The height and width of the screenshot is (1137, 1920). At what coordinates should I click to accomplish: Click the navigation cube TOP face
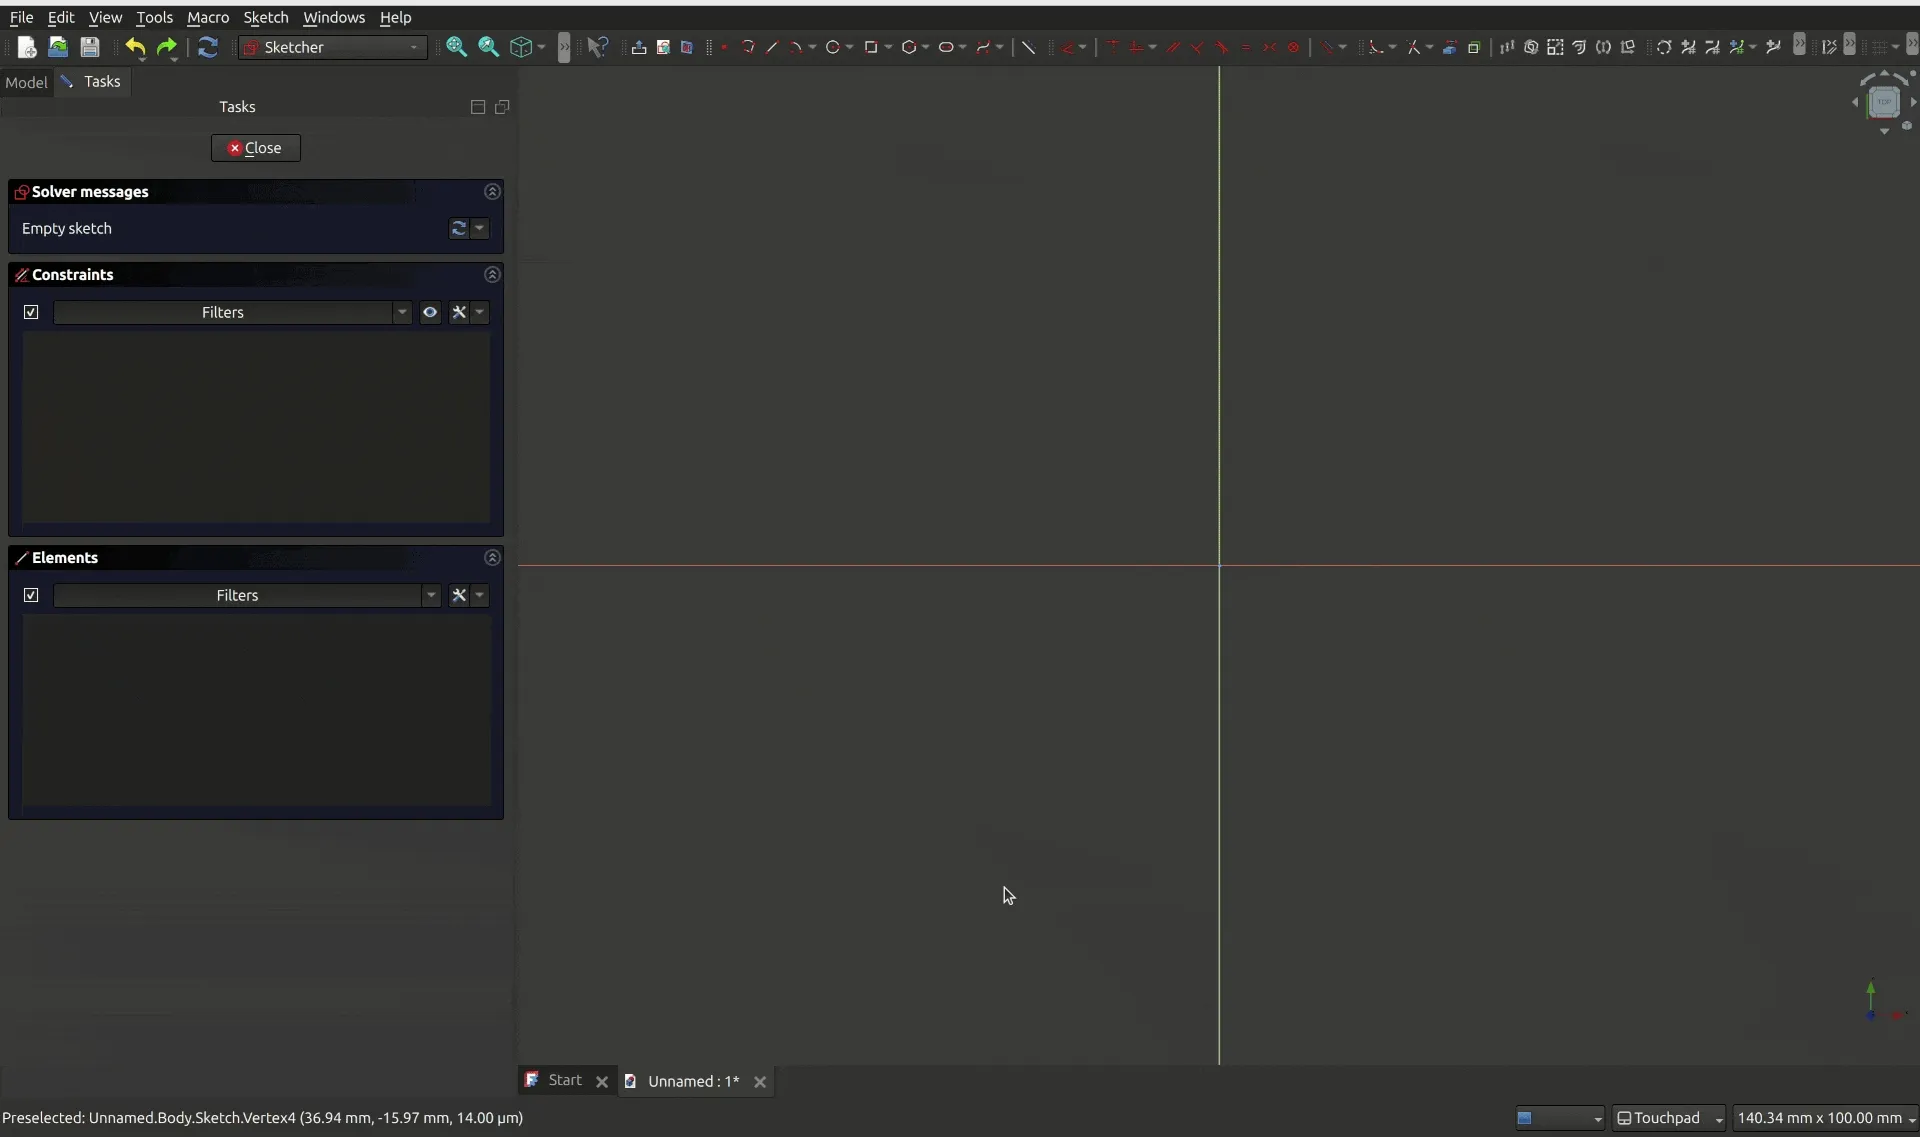(1884, 101)
